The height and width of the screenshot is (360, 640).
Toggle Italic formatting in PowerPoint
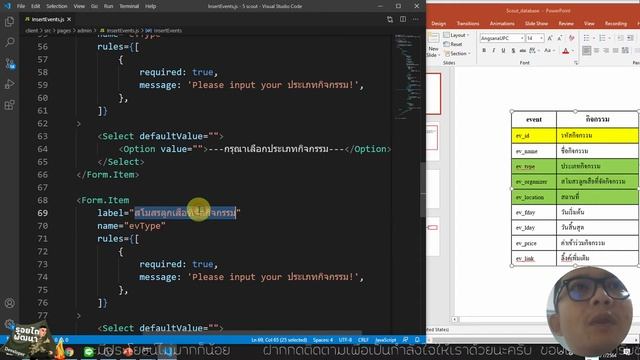point(493,51)
